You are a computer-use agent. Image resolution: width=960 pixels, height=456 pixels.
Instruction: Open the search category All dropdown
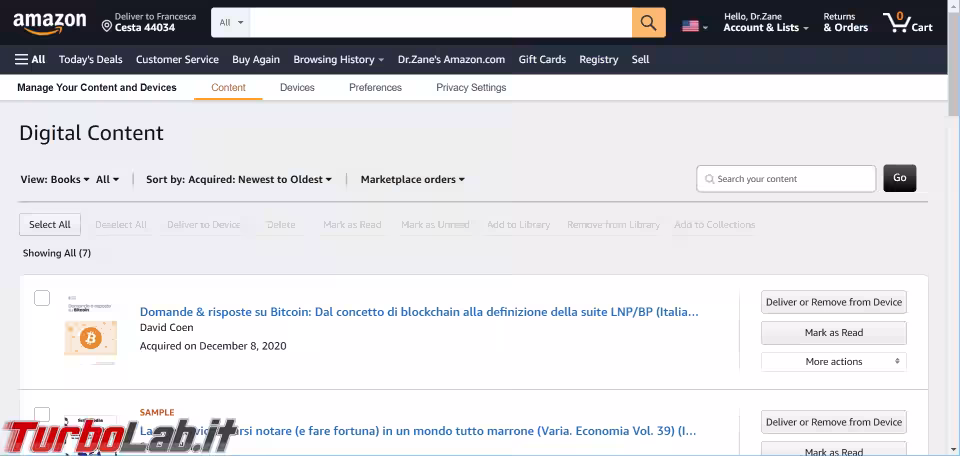click(x=231, y=23)
